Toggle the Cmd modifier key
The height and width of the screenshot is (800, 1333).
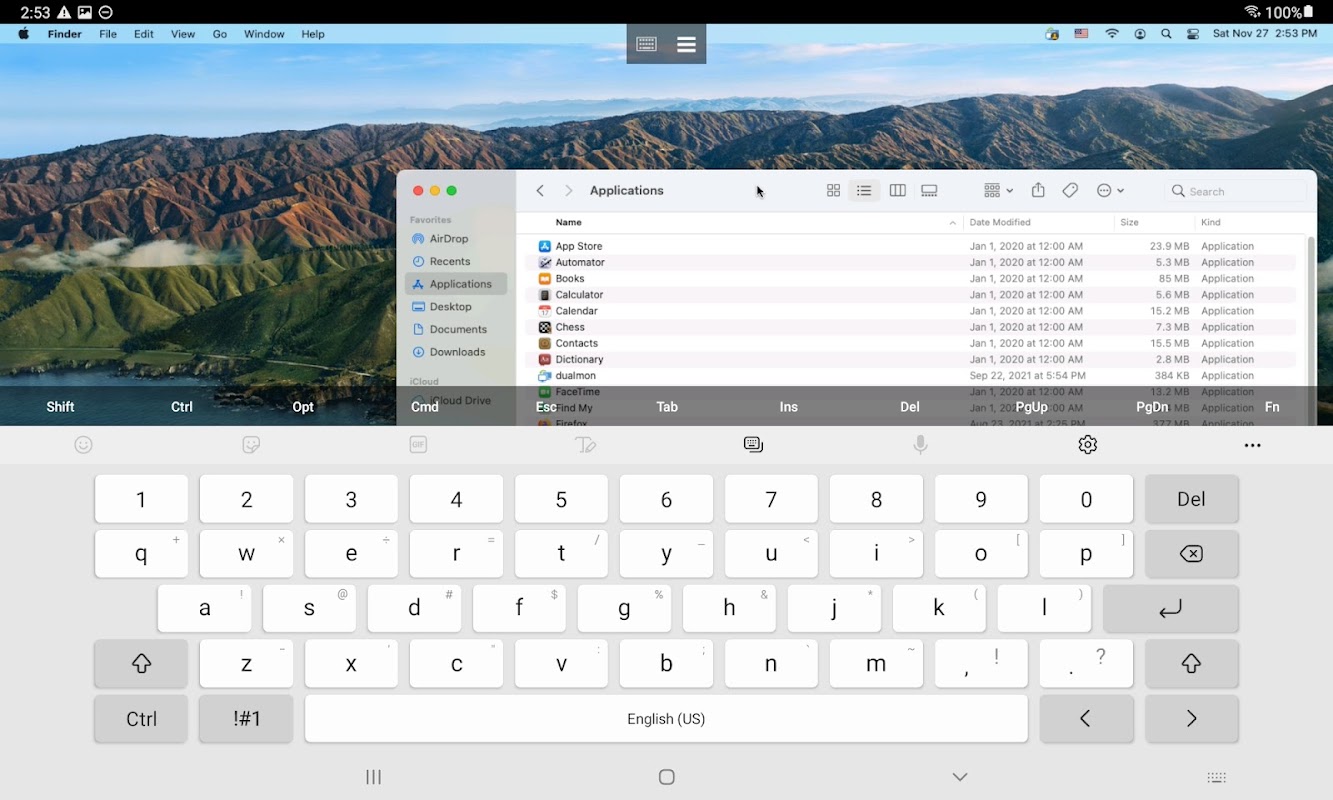pyautogui.click(x=425, y=407)
